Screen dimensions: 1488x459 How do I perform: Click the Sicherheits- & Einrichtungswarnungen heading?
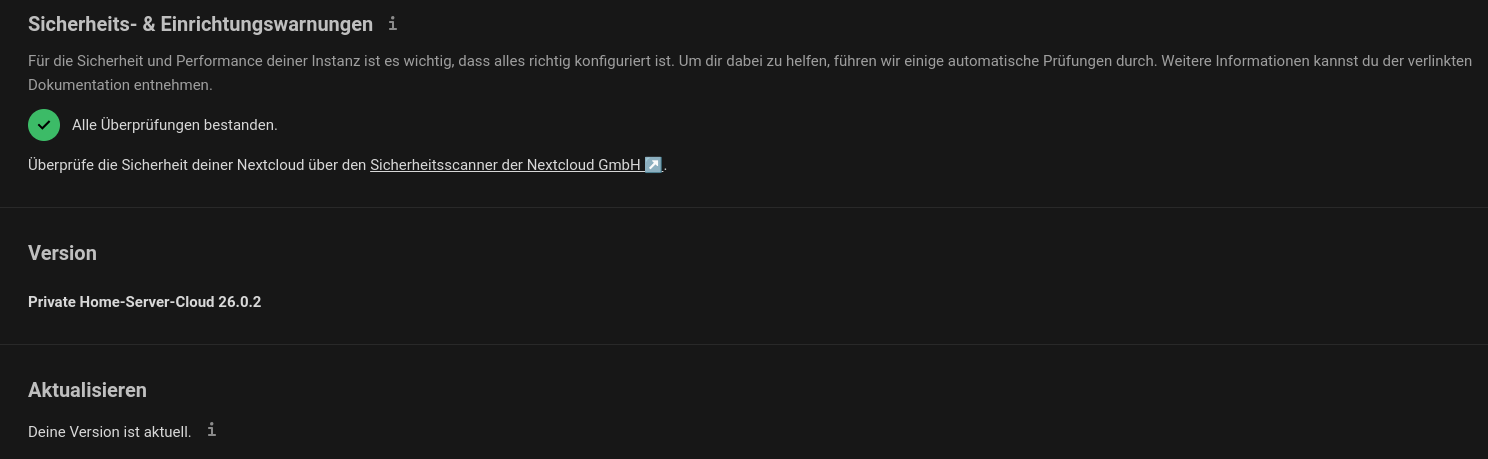click(x=200, y=24)
